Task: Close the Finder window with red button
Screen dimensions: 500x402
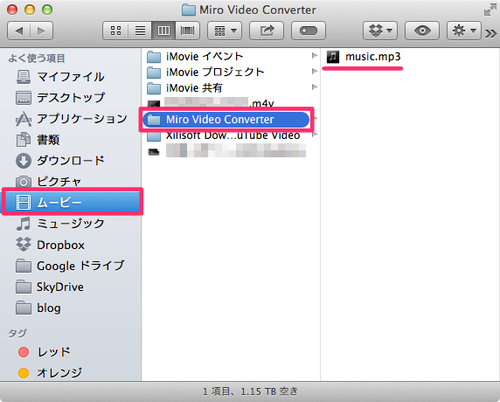Action: [x=12, y=10]
